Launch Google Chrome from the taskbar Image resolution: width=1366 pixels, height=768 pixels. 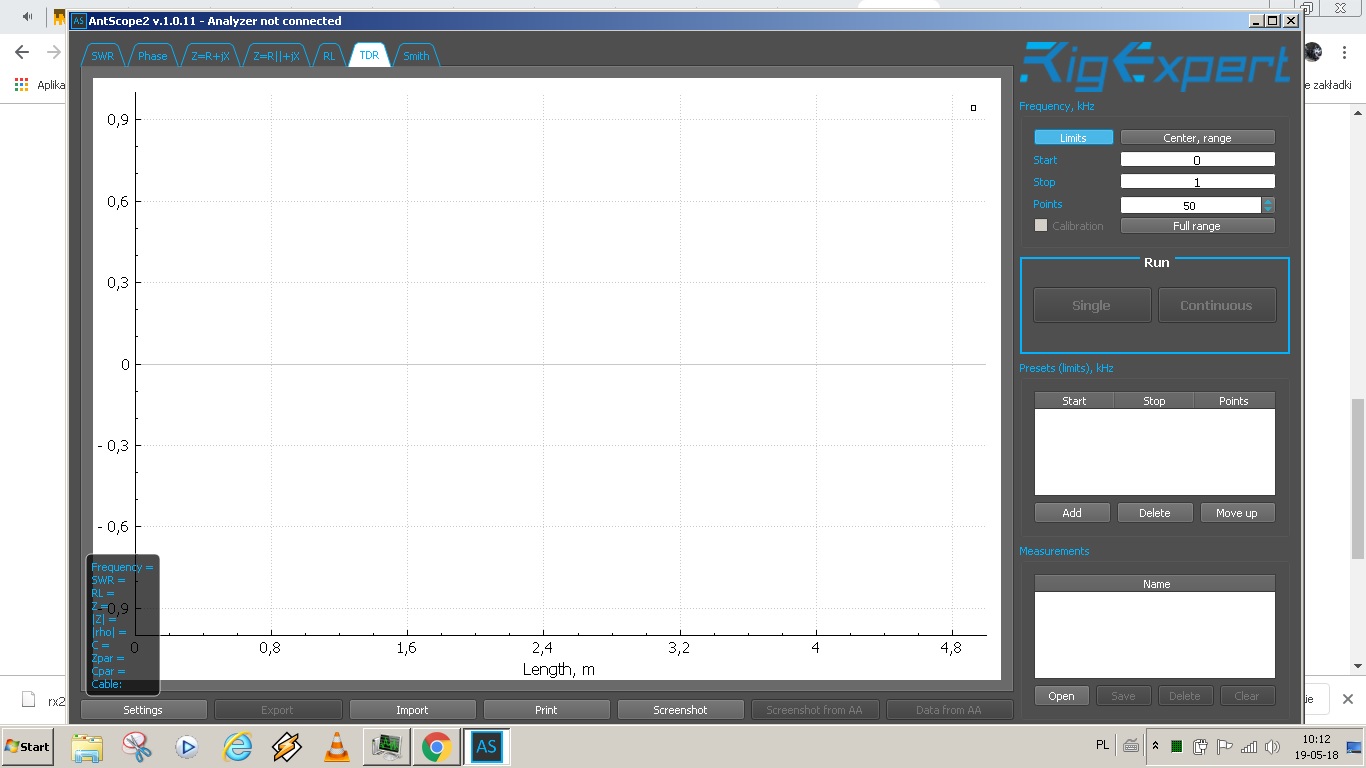coord(436,747)
